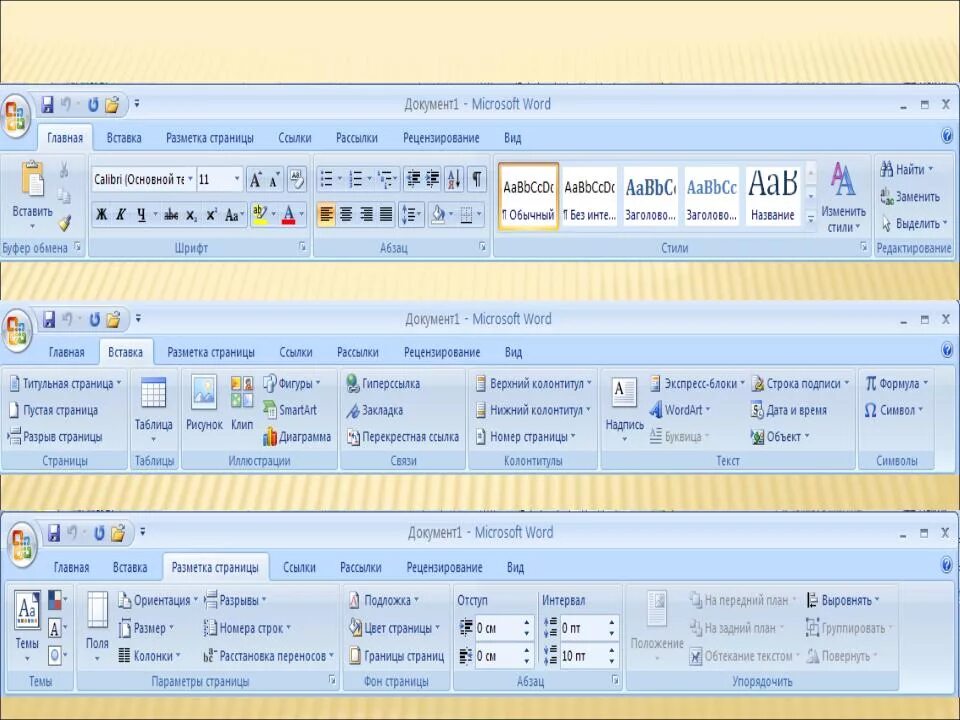Switch to Вставка tab in the bottom window
The width and height of the screenshot is (960, 720).
click(x=130, y=568)
